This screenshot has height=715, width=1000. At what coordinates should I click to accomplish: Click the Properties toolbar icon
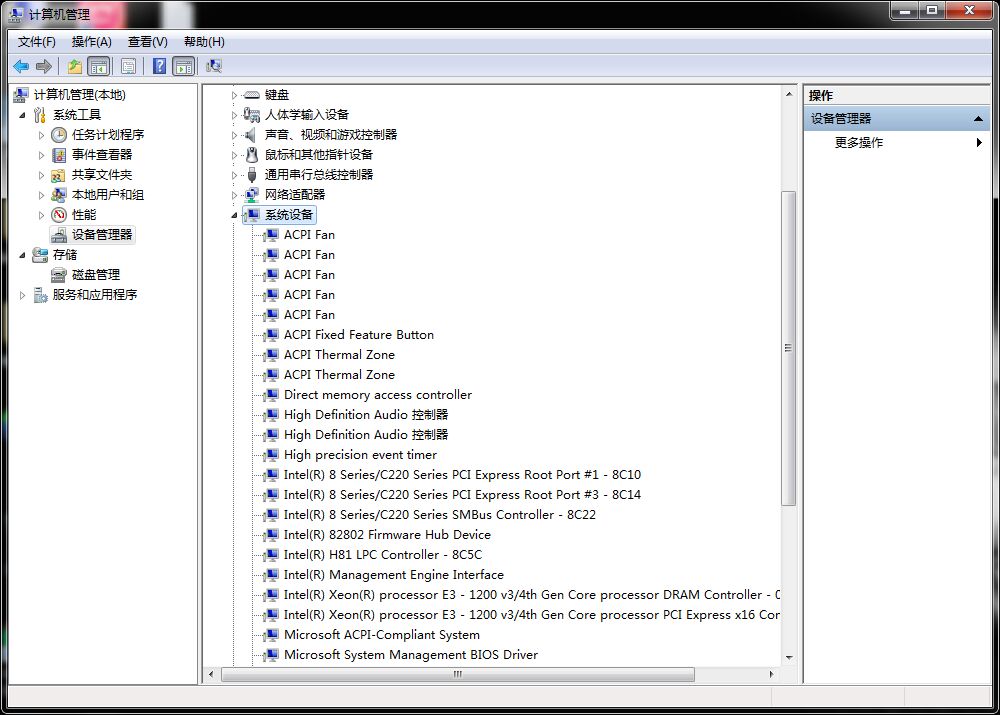(128, 66)
